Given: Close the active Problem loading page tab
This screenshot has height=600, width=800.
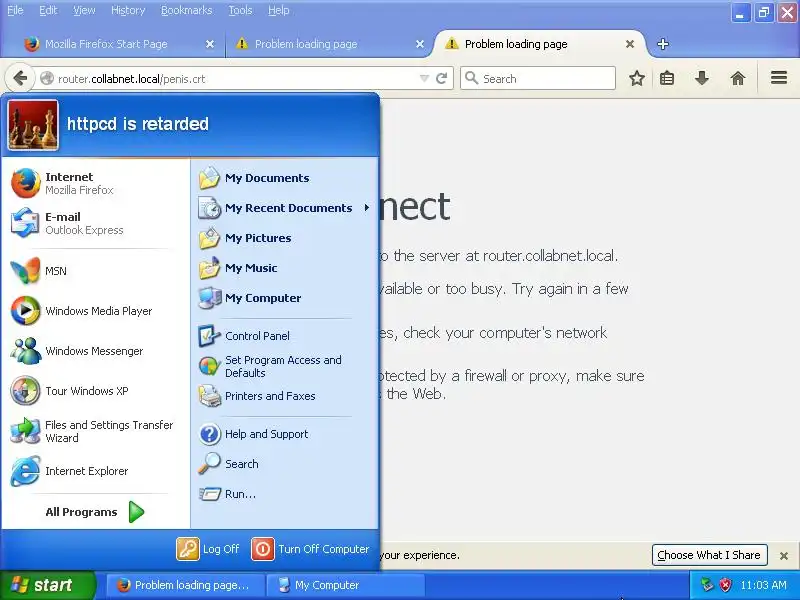Looking at the screenshot, I should coord(630,44).
